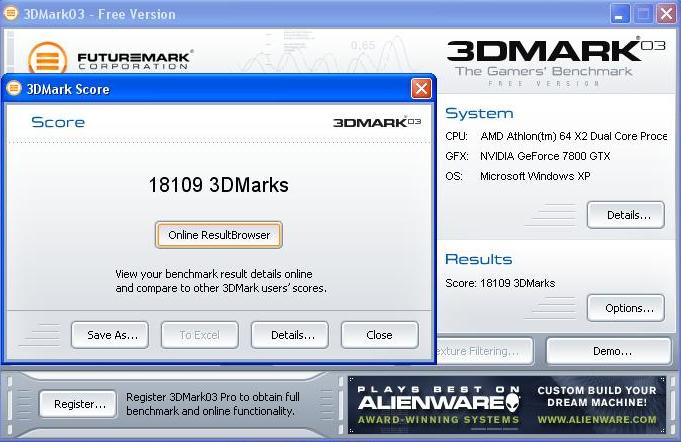Click the Futuremark orange logo icon
The height and width of the screenshot is (442, 681).
tap(47, 59)
